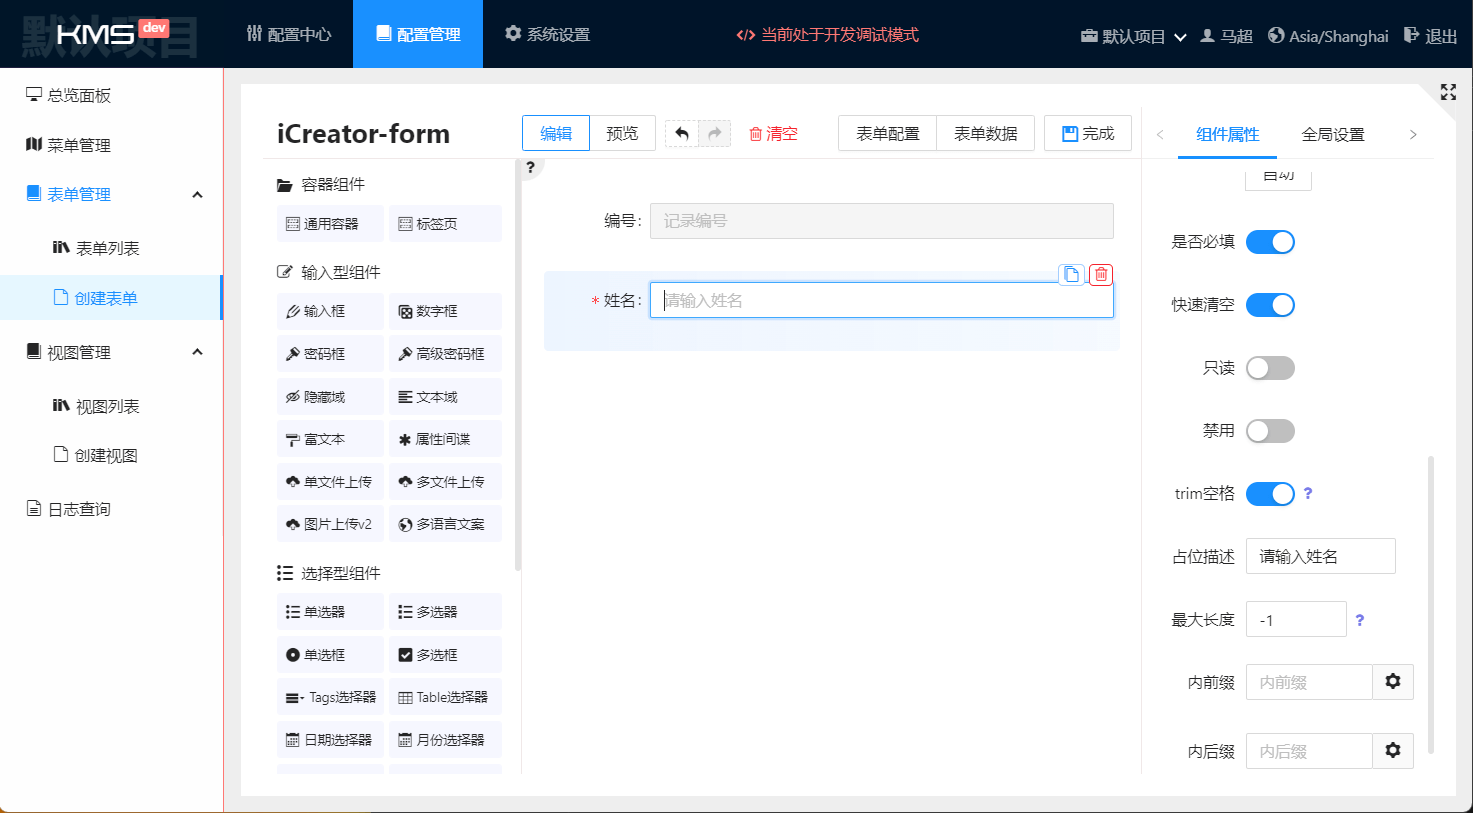Viewport: 1473px width, 813px height.
Task: Click the 清空 clear button
Action: [x=773, y=134]
